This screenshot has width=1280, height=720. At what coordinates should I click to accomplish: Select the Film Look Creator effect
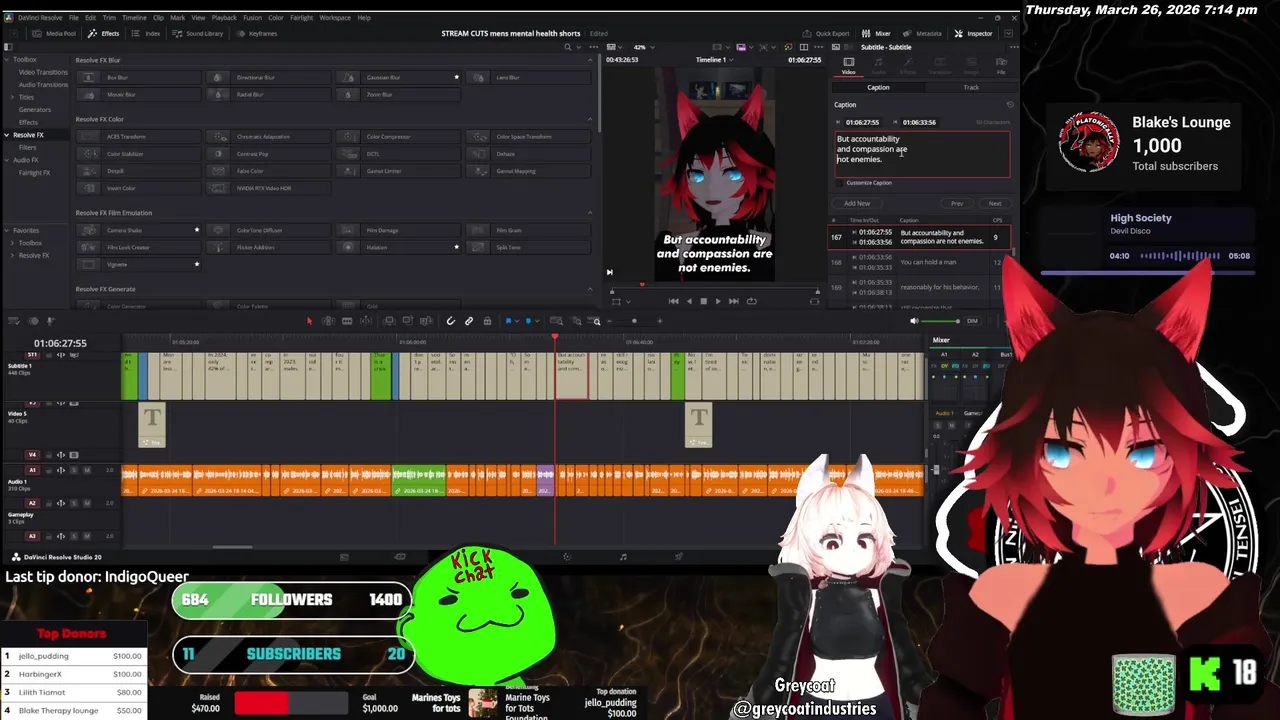point(137,247)
